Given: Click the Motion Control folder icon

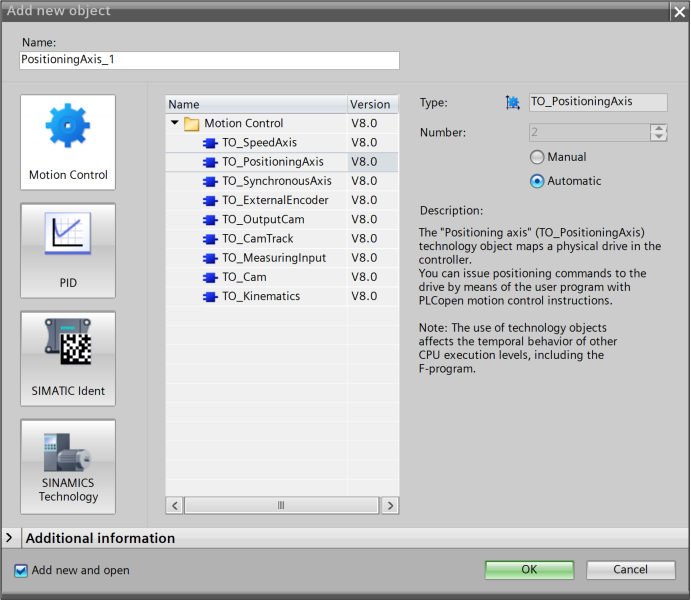Looking at the screenshot, I should tap(191, 124).
